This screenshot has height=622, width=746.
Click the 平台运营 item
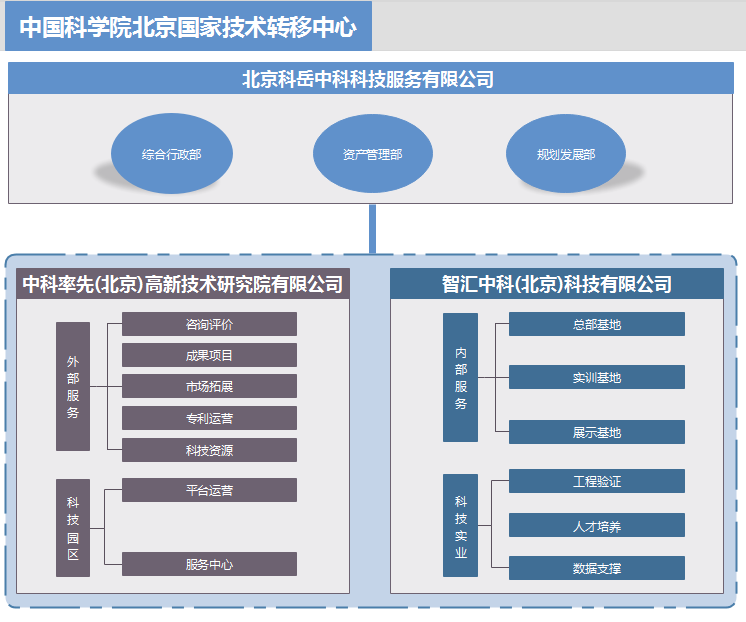[x=209, y=490]
